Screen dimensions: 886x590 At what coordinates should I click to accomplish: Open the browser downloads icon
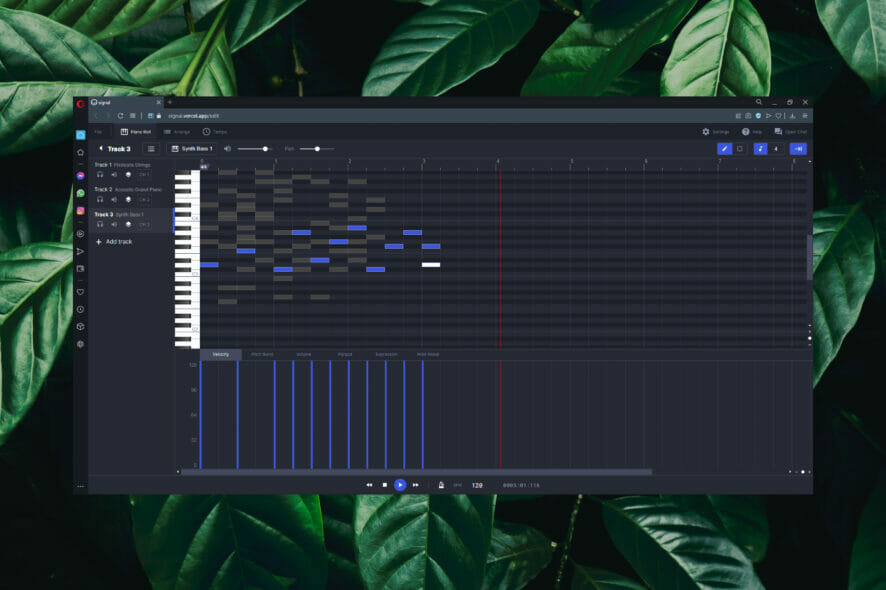point(793,116)
